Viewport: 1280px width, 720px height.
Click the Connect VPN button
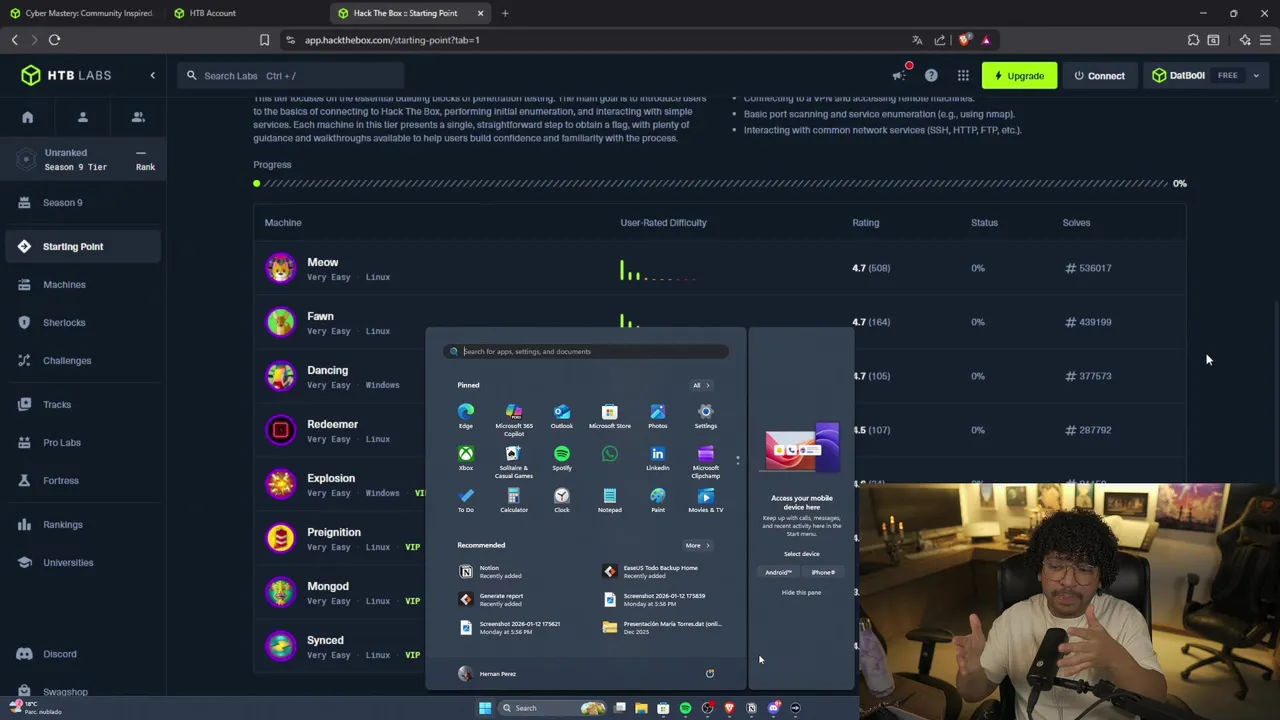pos(1099,76)
